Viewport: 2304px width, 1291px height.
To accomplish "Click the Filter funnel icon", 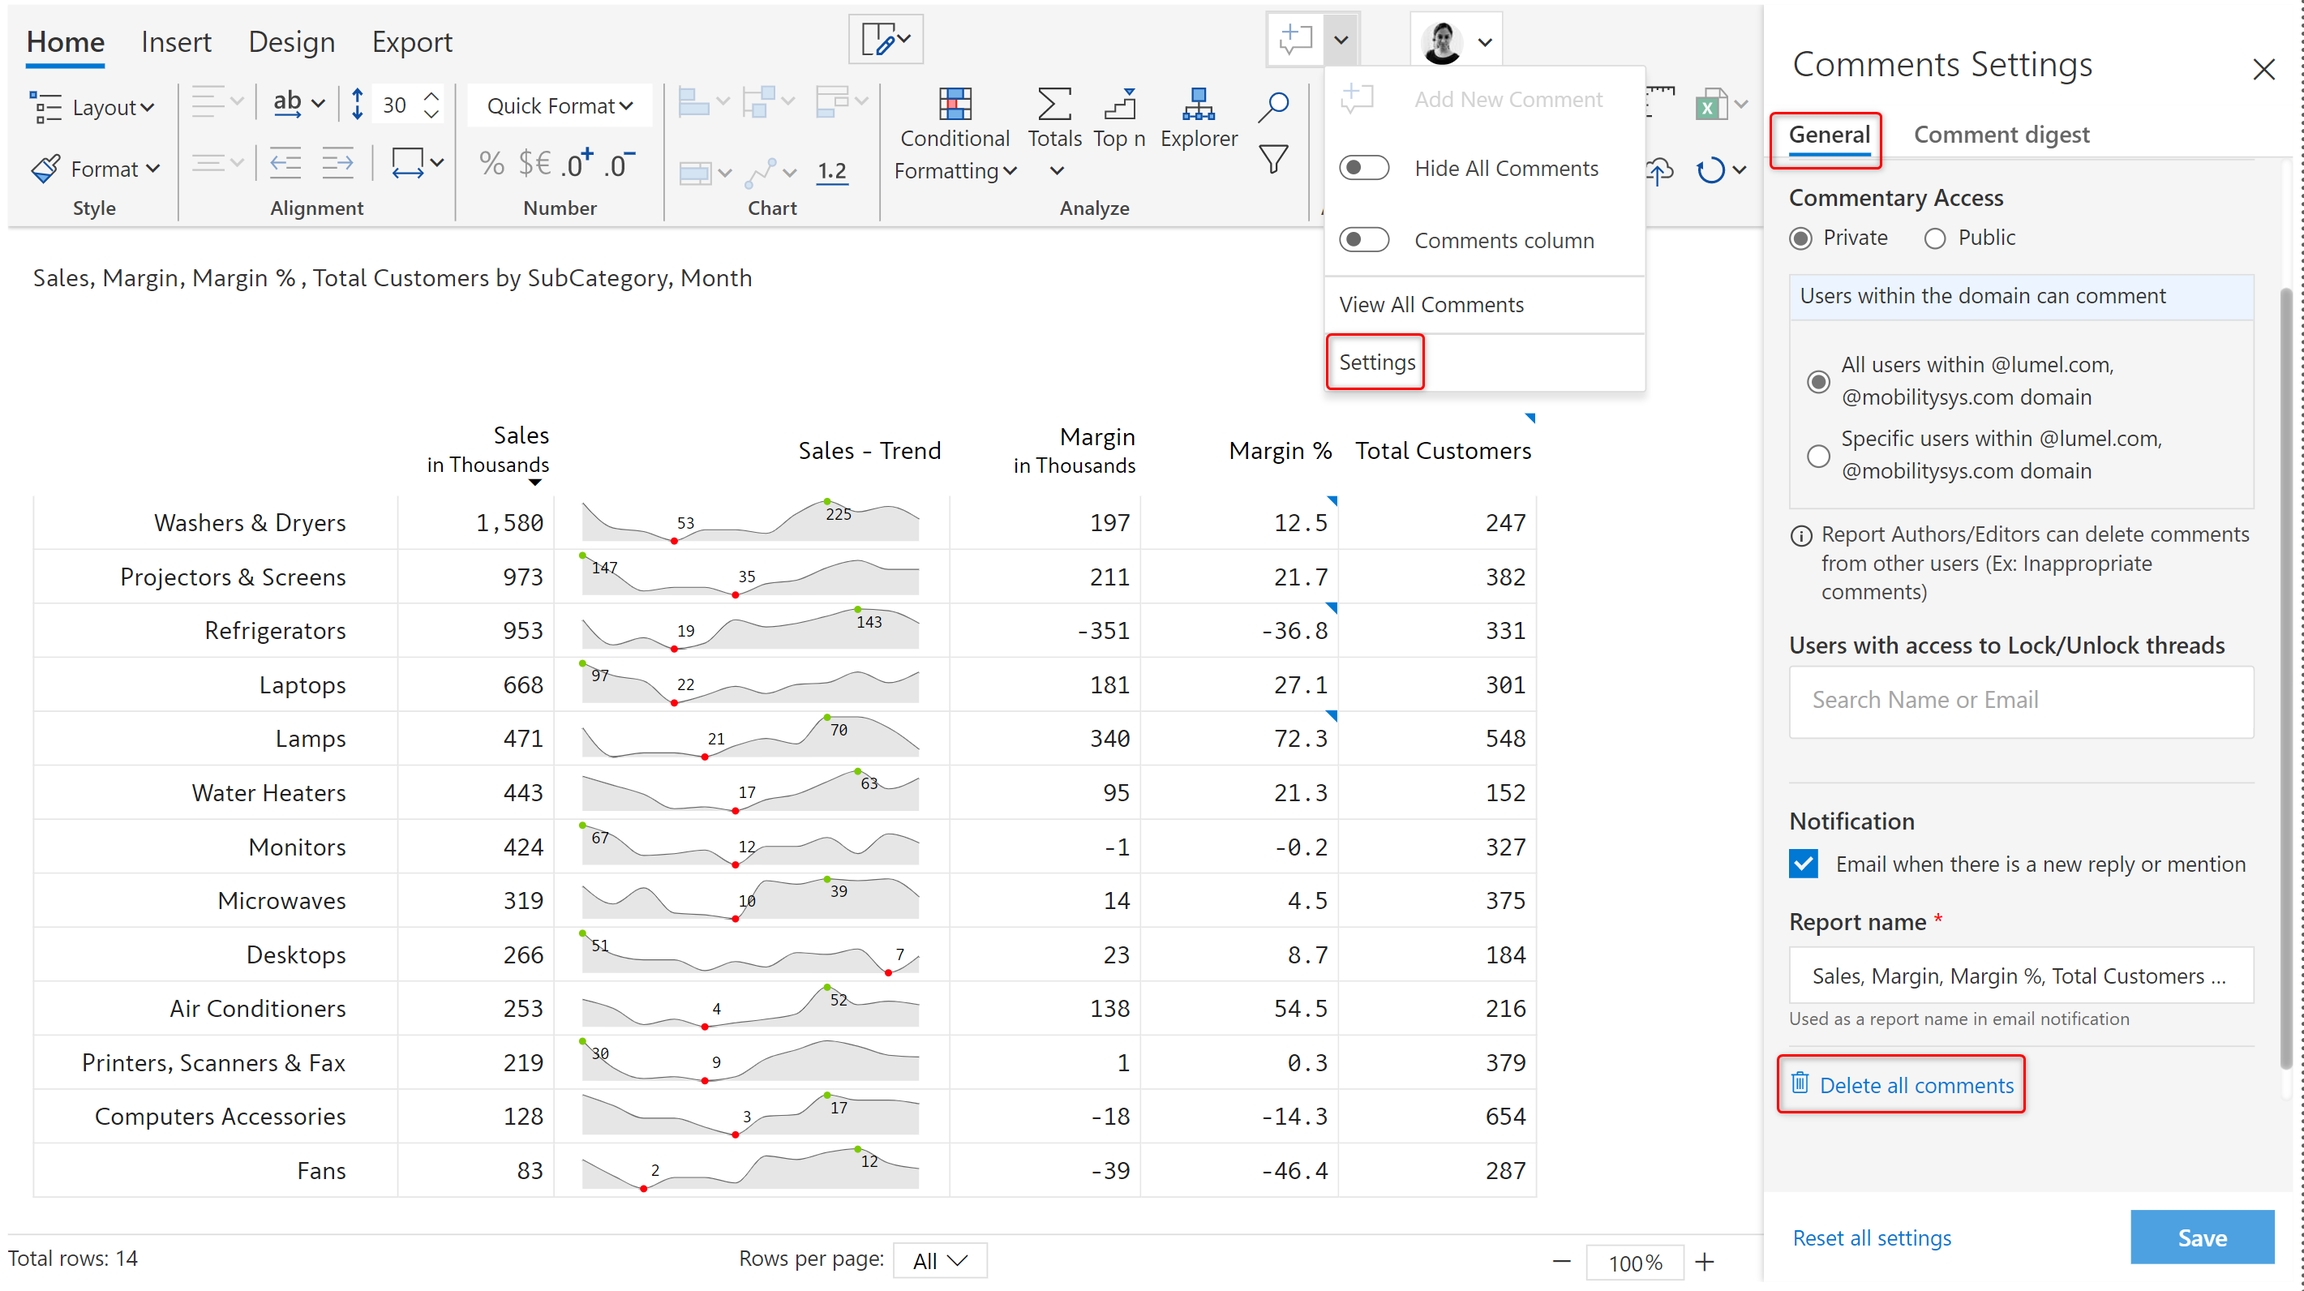I will click(1273, 160).
